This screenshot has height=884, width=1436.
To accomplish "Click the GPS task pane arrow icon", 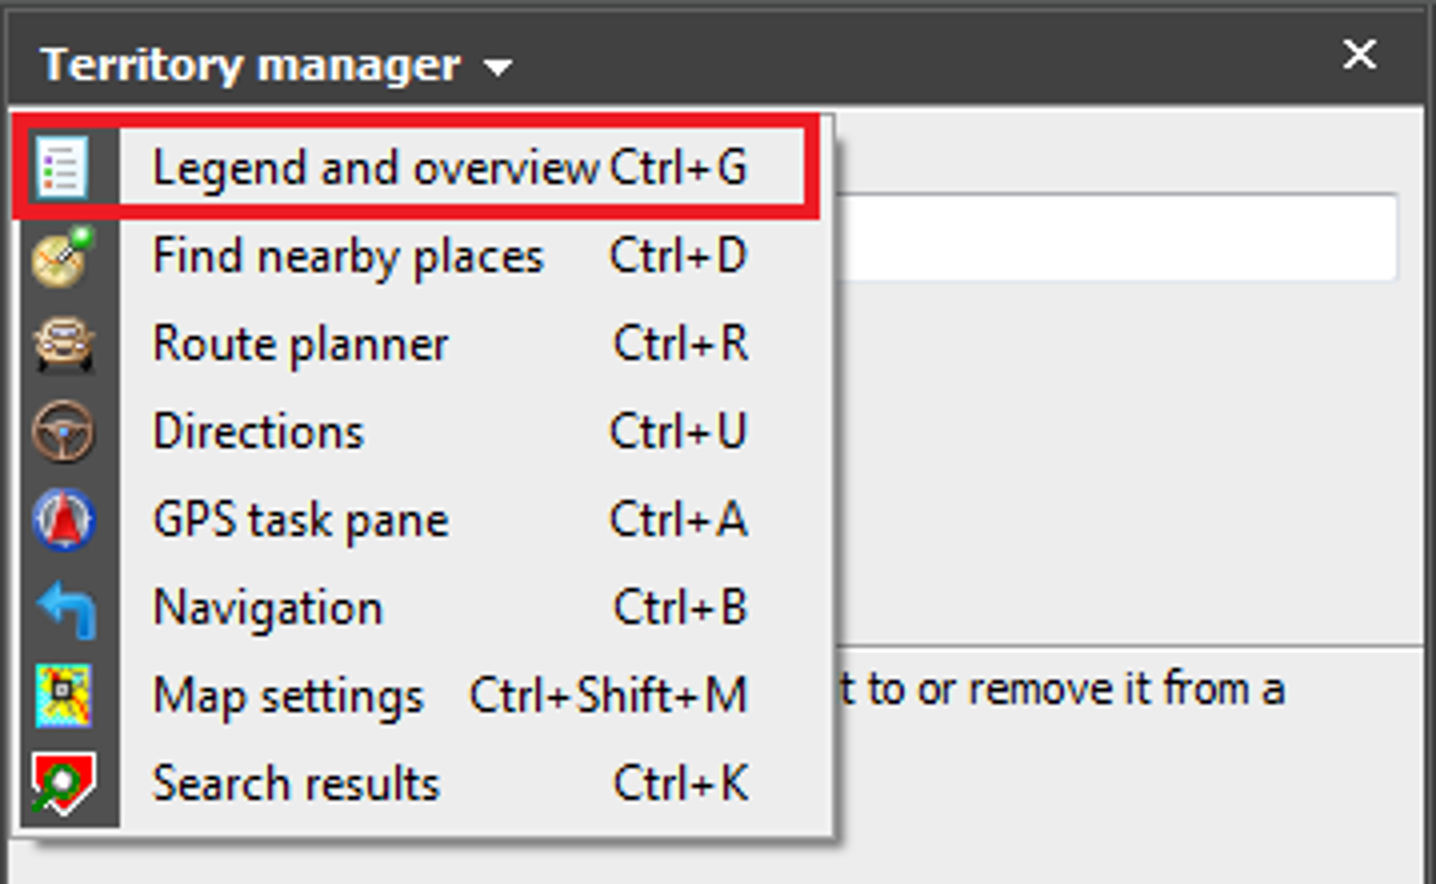I will tap(64, 520).
